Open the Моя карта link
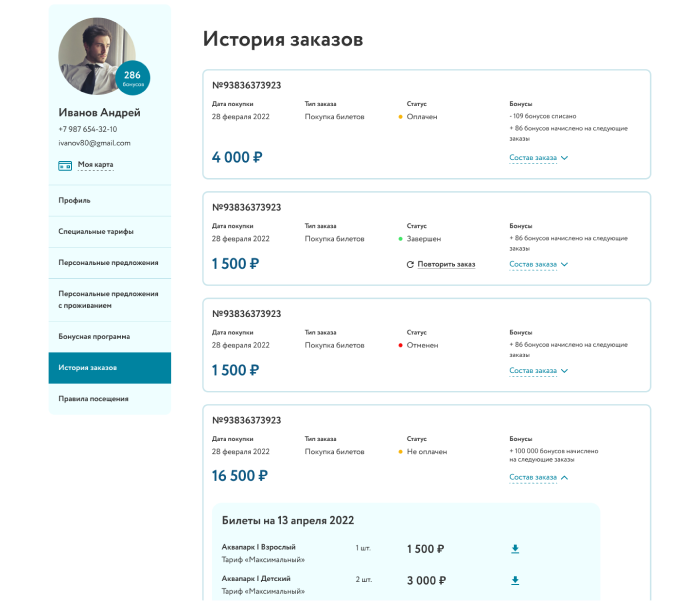This screenshot has height=601, width=700. pos(95,165)
